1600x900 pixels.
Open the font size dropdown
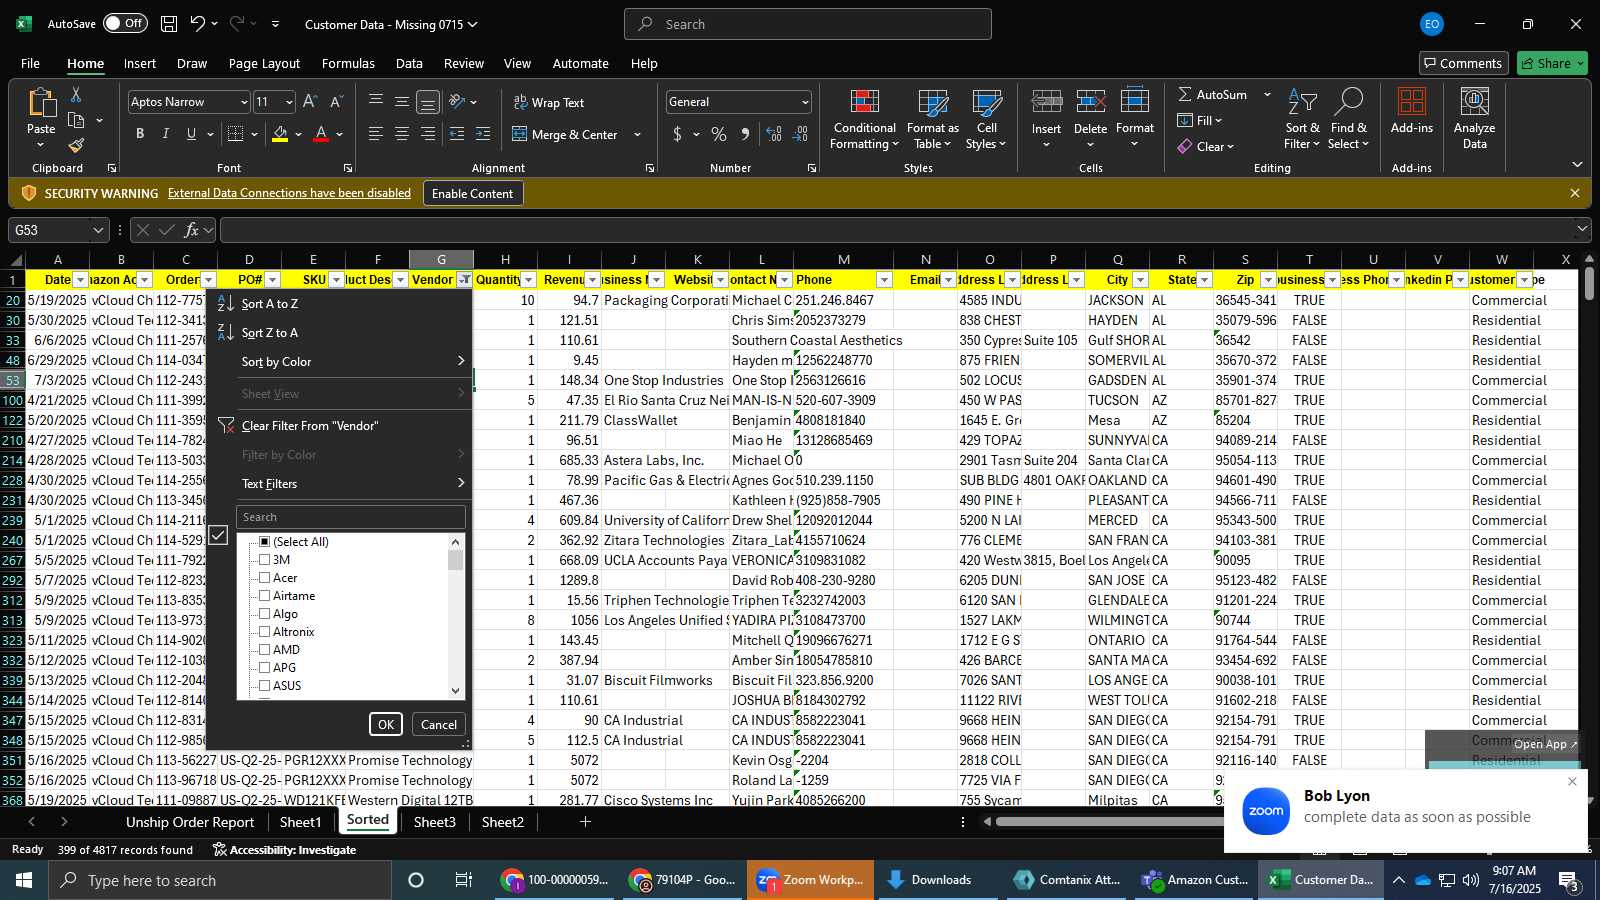(289, 102)
